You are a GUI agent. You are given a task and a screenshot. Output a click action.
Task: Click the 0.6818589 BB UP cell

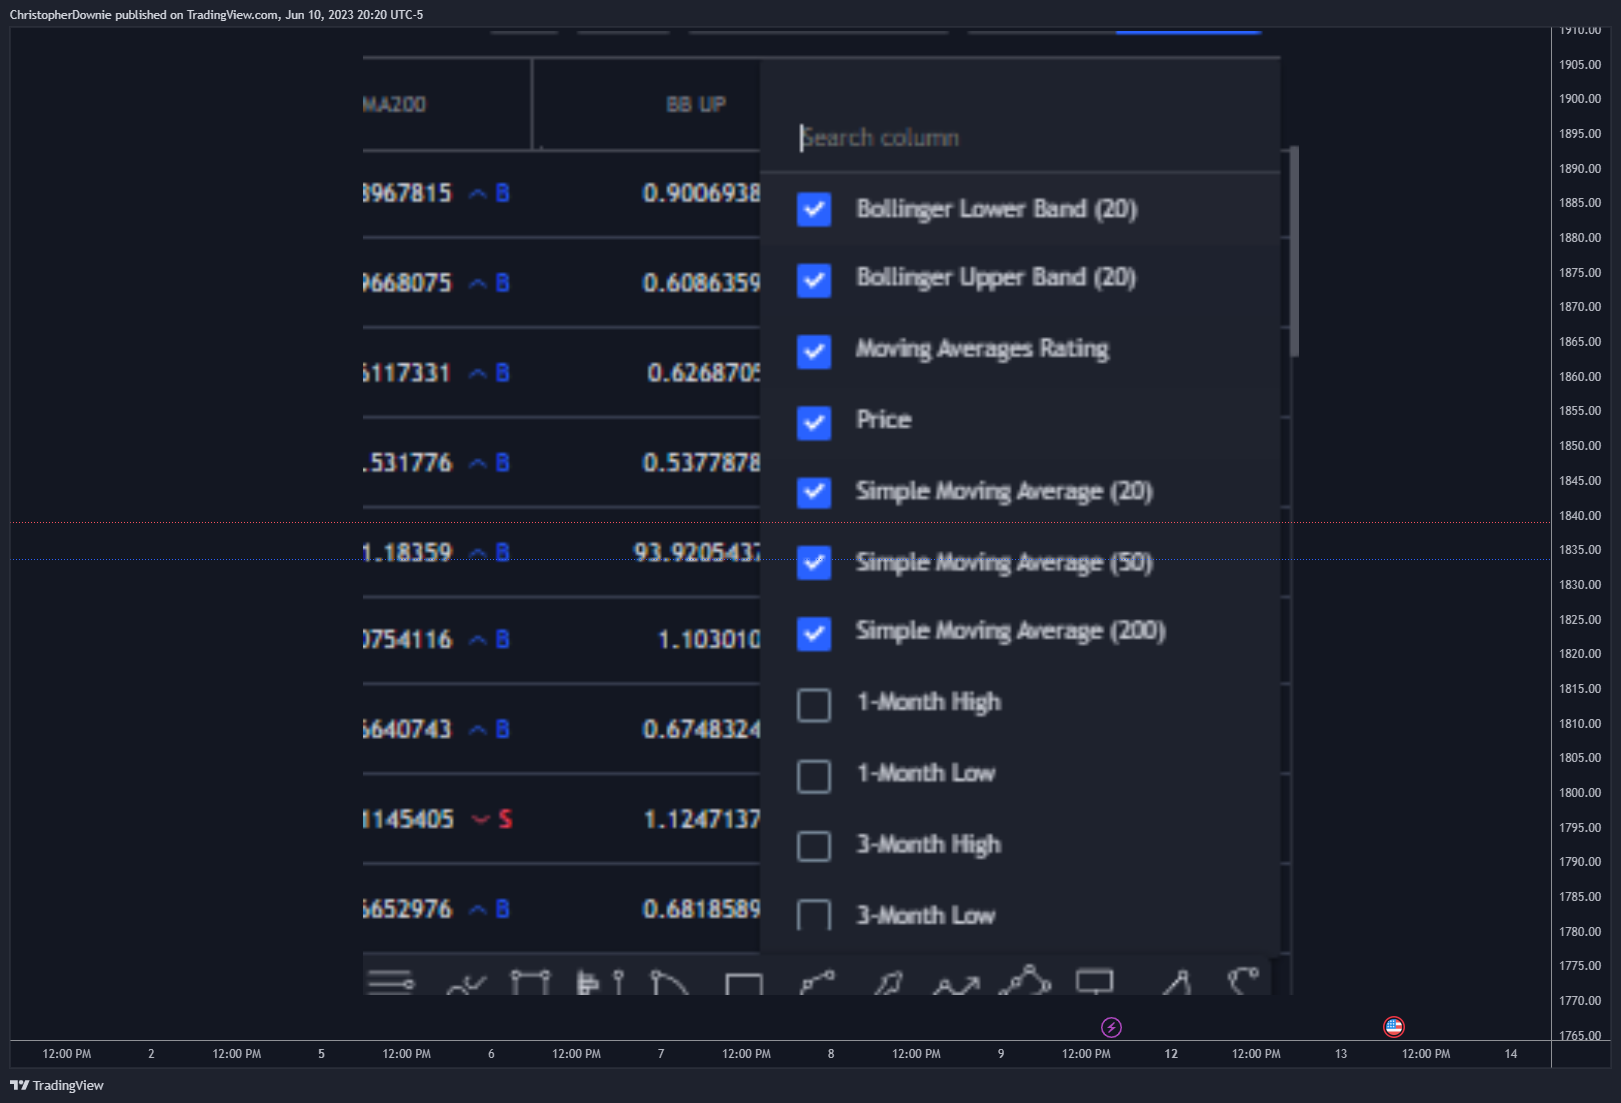click(701, 909)
